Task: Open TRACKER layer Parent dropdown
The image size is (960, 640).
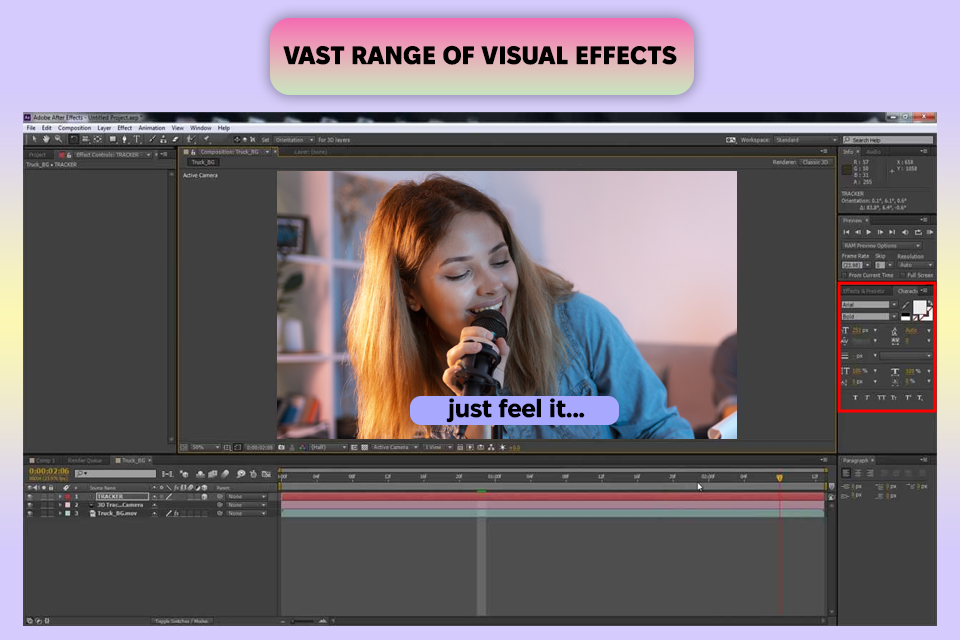Action: click(247, 497)
